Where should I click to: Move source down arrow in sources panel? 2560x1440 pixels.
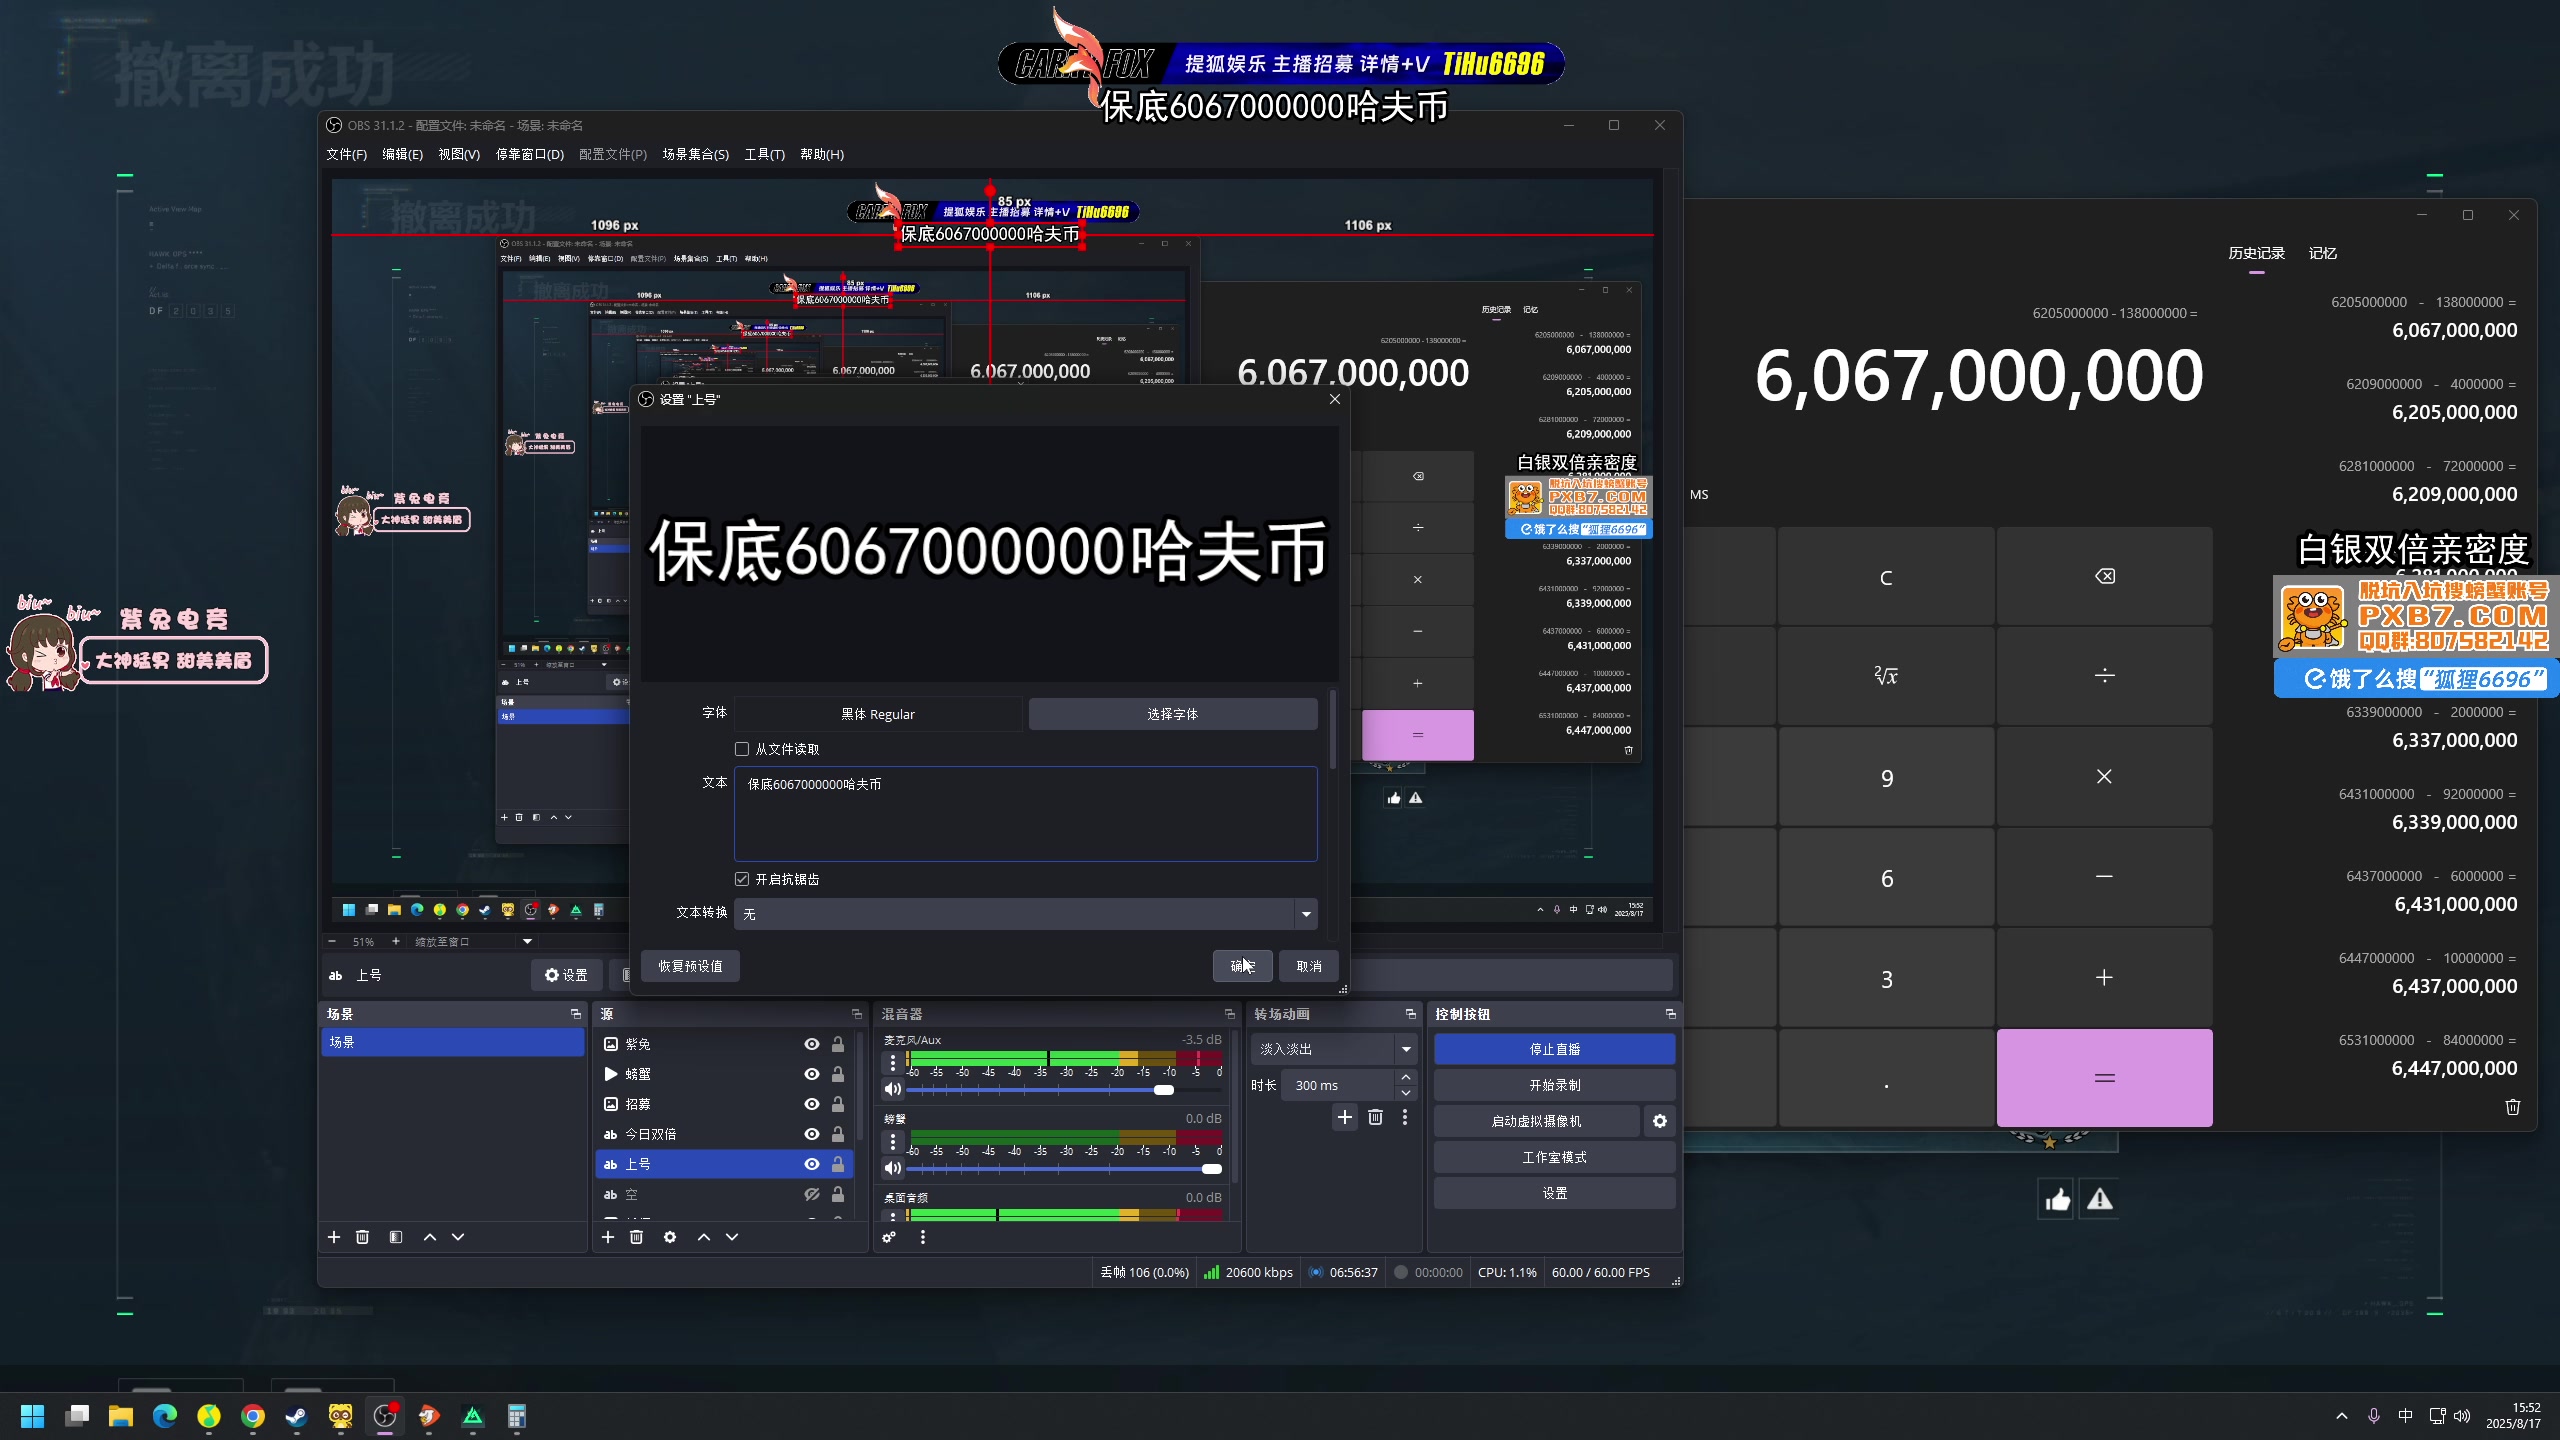732,1237
